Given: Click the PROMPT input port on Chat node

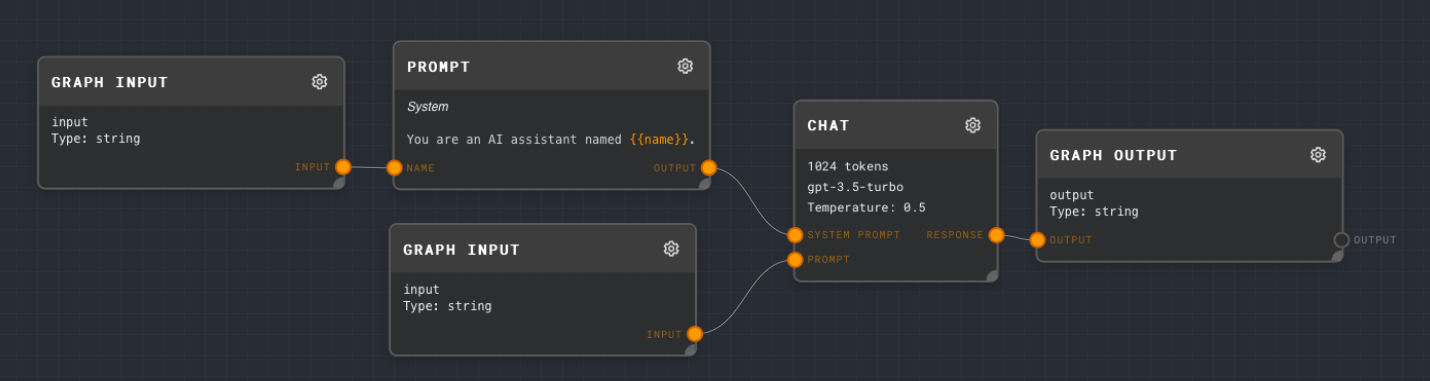Looking at the screenshot, I should tap(795, 260).
